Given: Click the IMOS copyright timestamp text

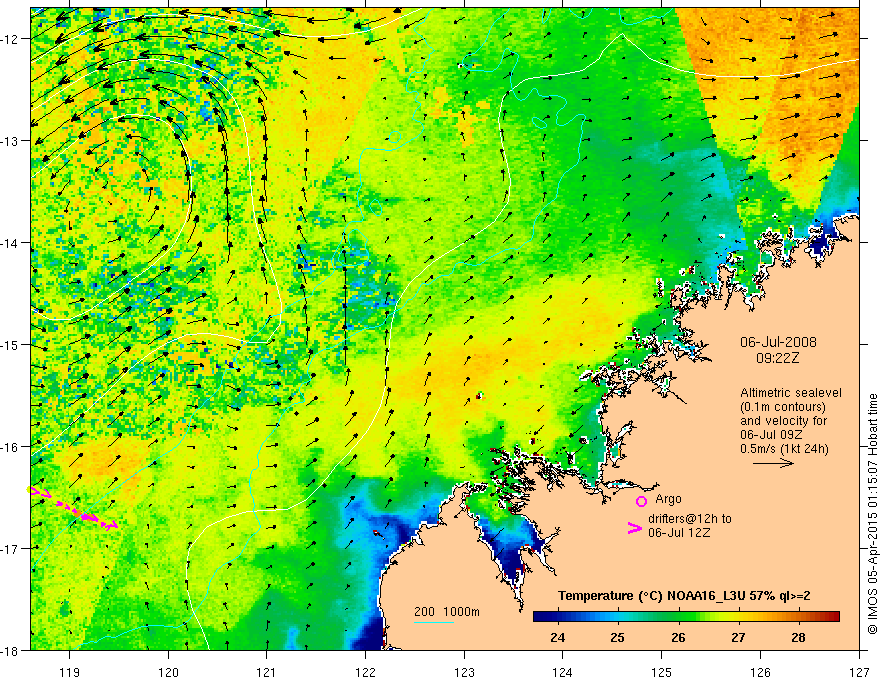Looking at the screenshot, I should [x=872, y=515].
